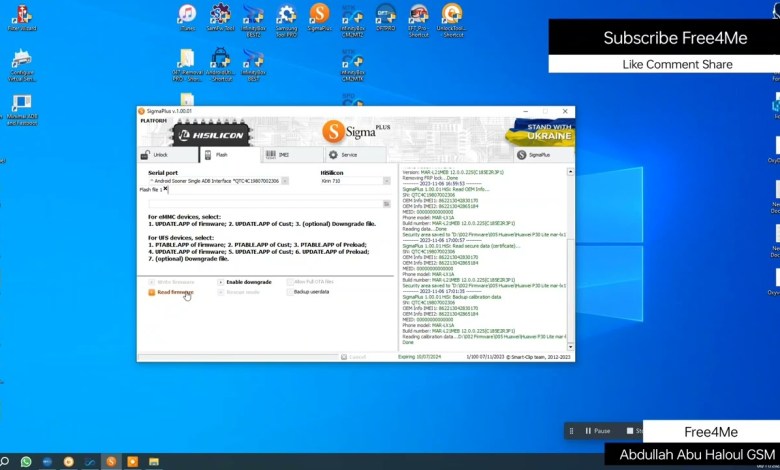The height and width of the screenshot is (470, 780).
Task: Open Minimal ADB and Fastboot icon
Action: pyautogui.click(x=21, y=109)
